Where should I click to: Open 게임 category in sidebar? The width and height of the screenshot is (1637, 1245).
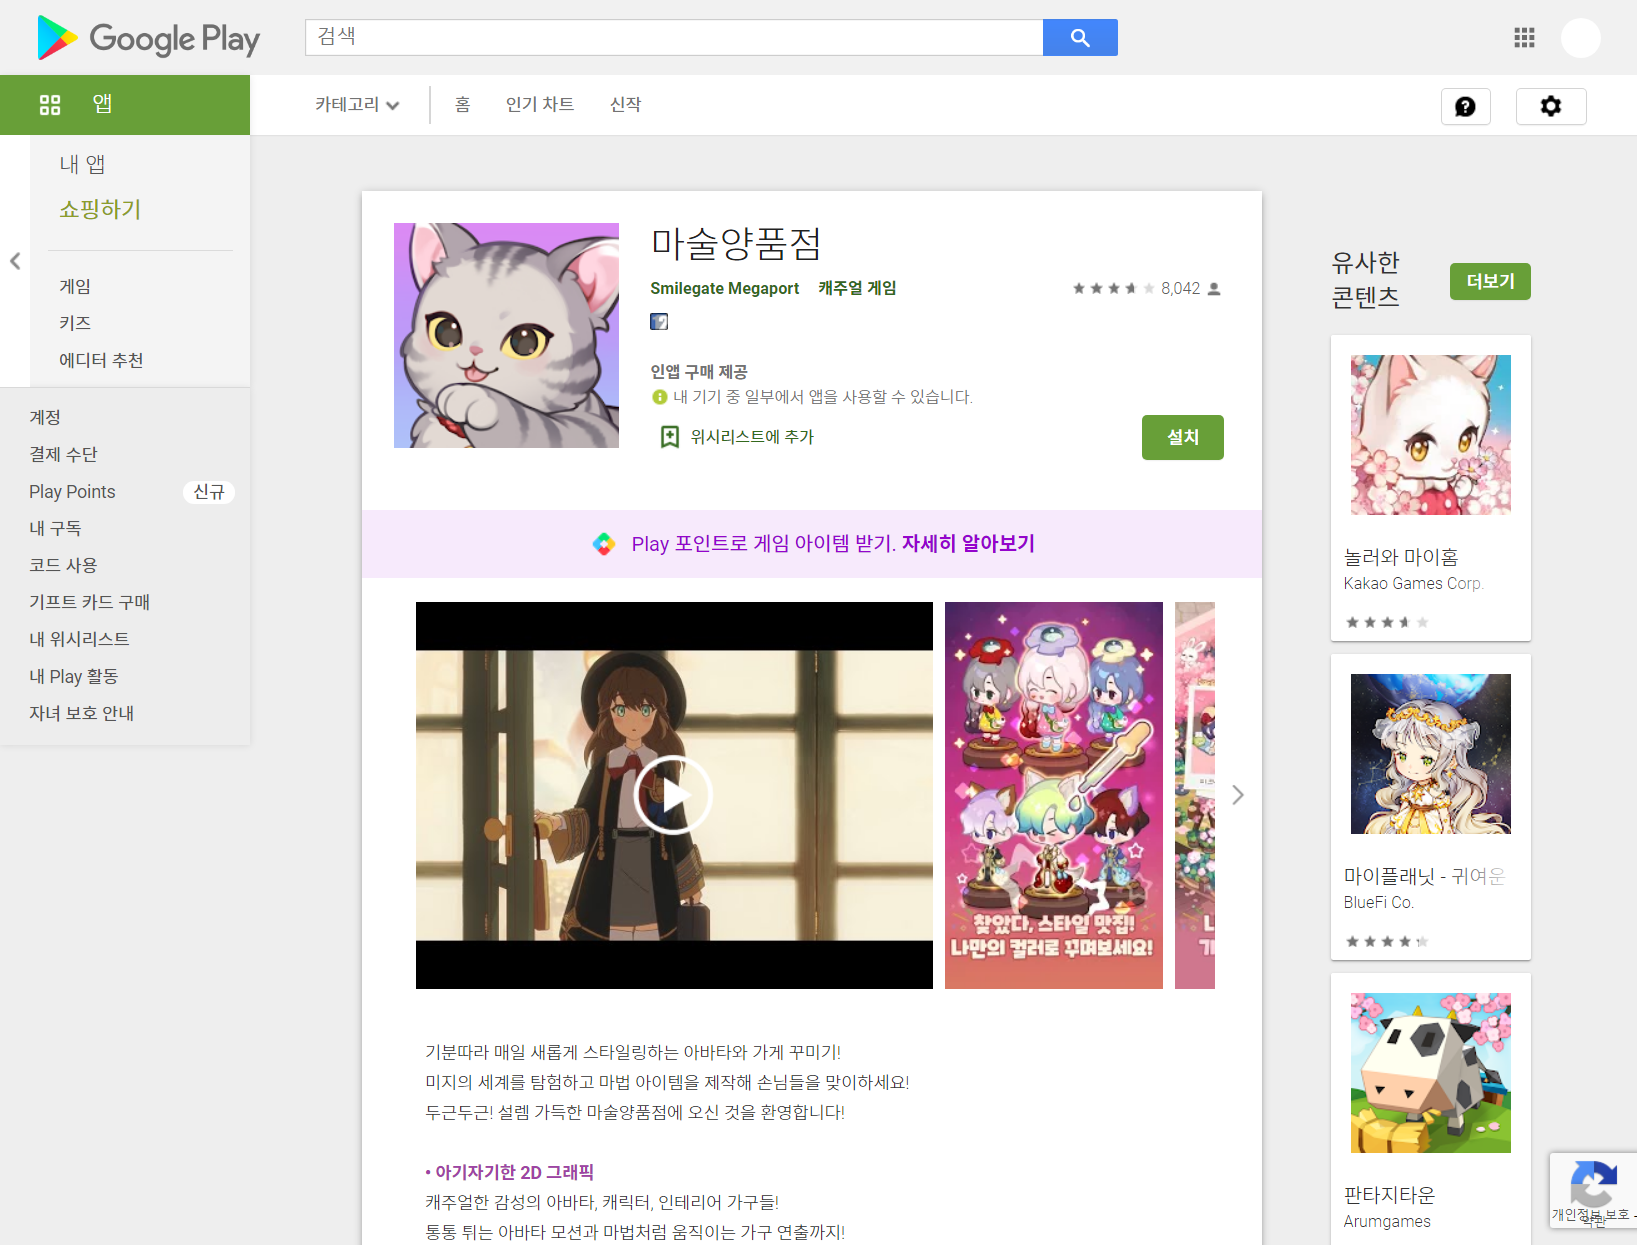tap(75, 286)
